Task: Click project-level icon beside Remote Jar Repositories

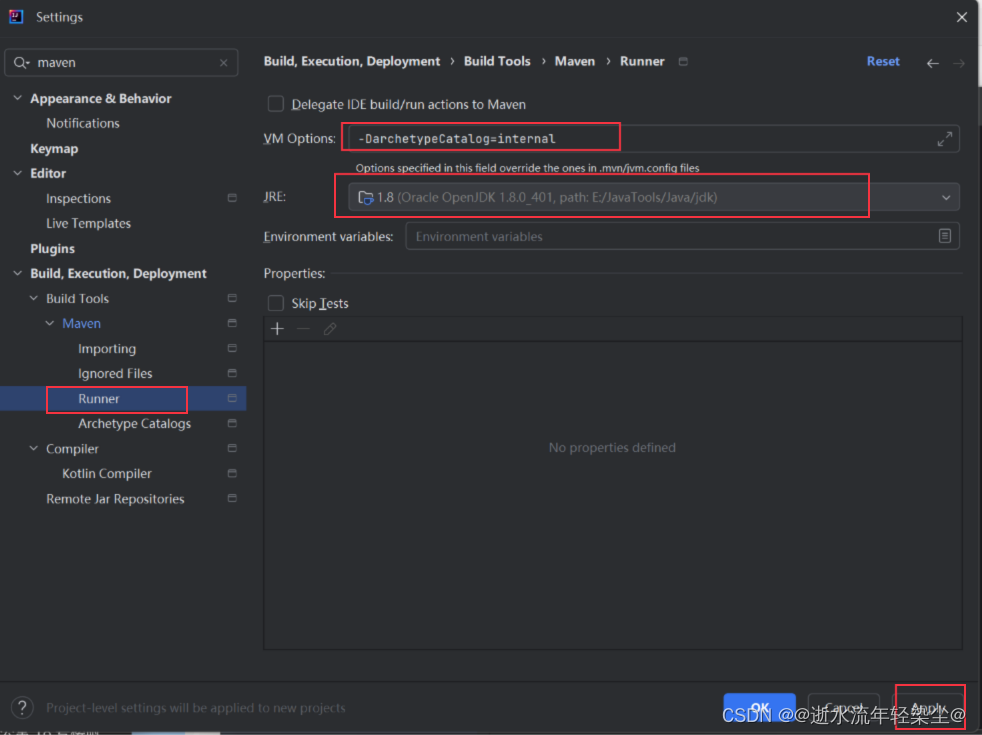Action: point(232,498)
